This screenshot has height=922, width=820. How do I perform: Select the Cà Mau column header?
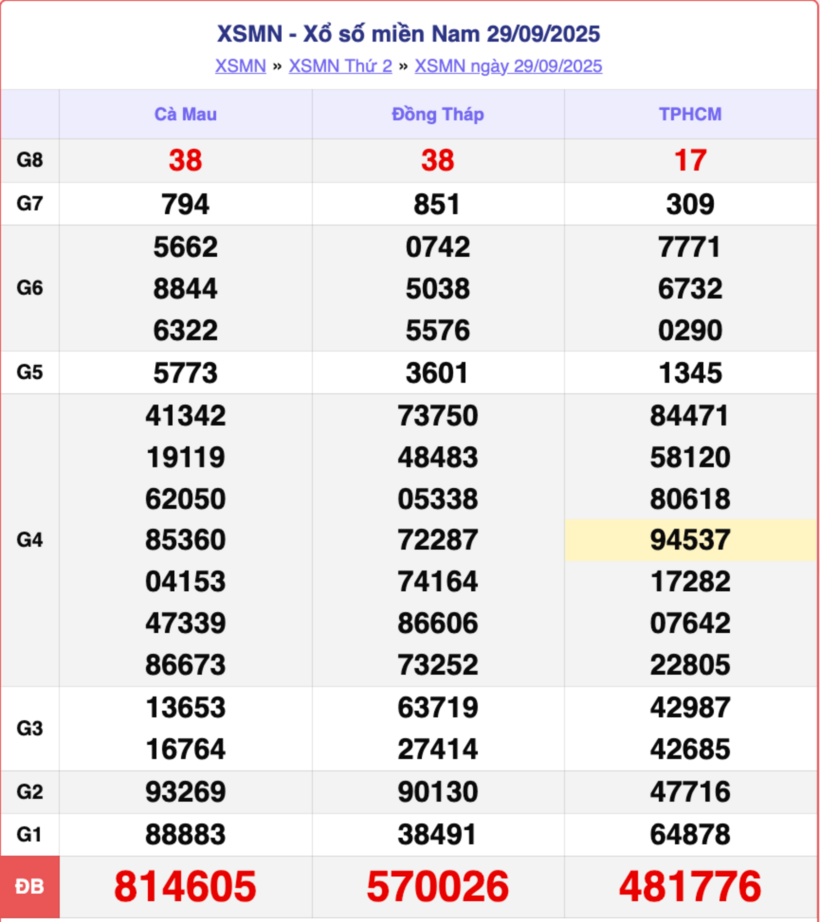pos(185,114)
